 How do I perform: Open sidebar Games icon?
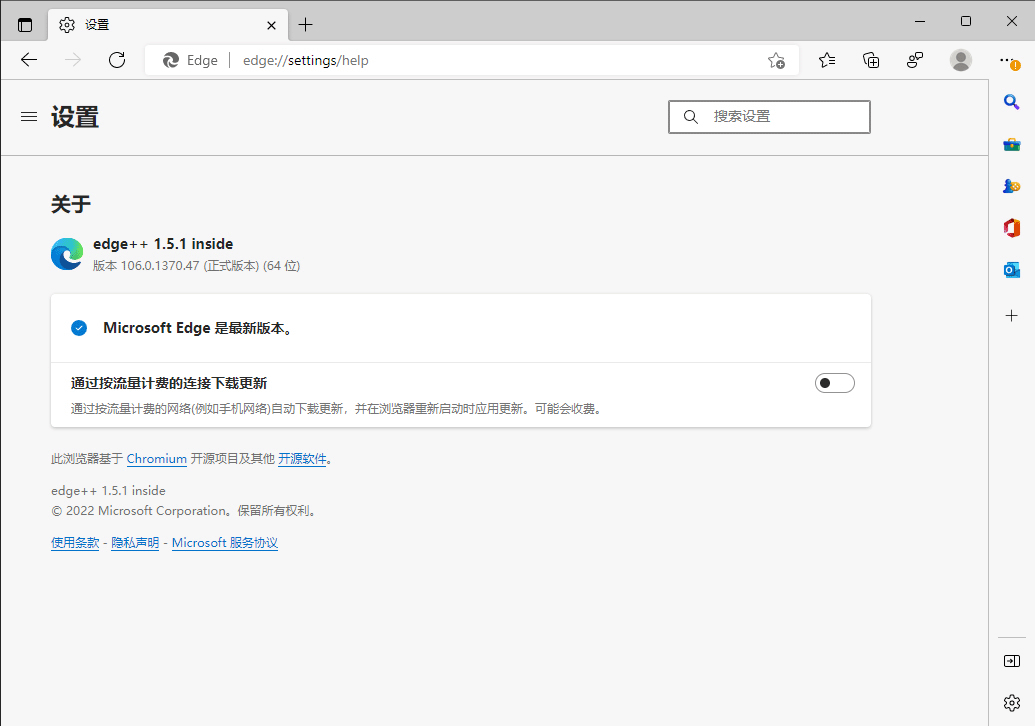click(x=1011, y=186)
